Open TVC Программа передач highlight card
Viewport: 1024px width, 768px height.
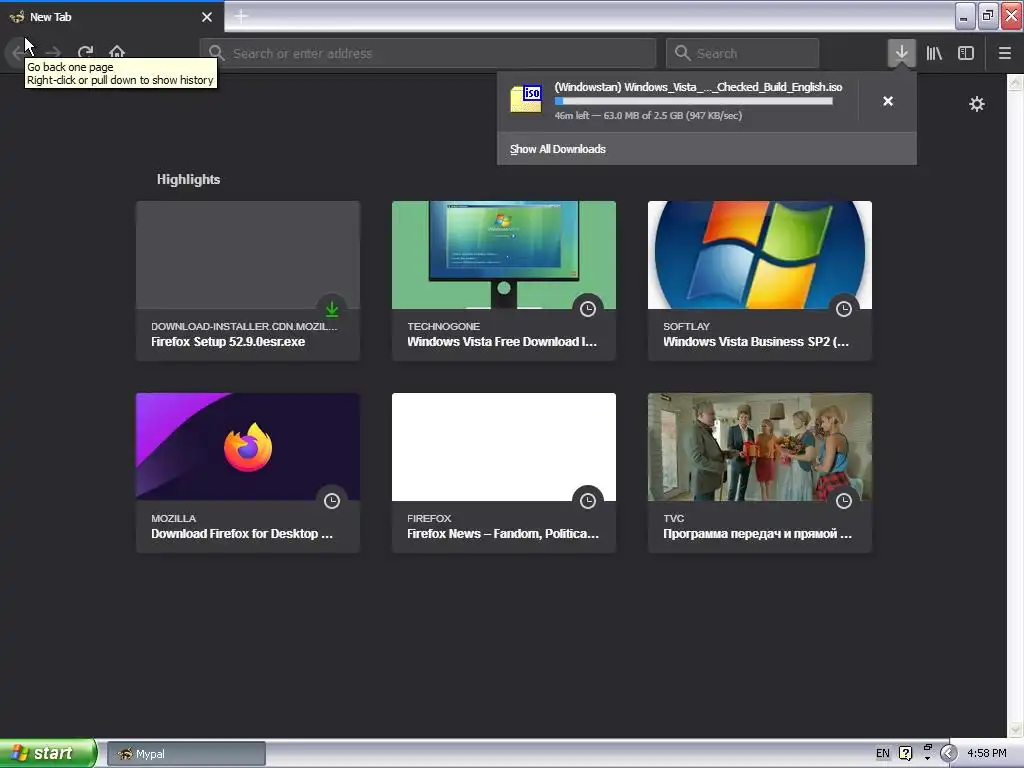point(760,473)
